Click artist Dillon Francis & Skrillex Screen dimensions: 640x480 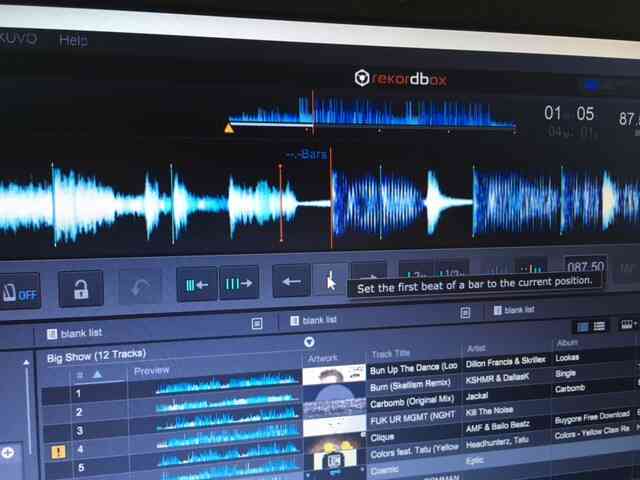click(x=505, y=361)
